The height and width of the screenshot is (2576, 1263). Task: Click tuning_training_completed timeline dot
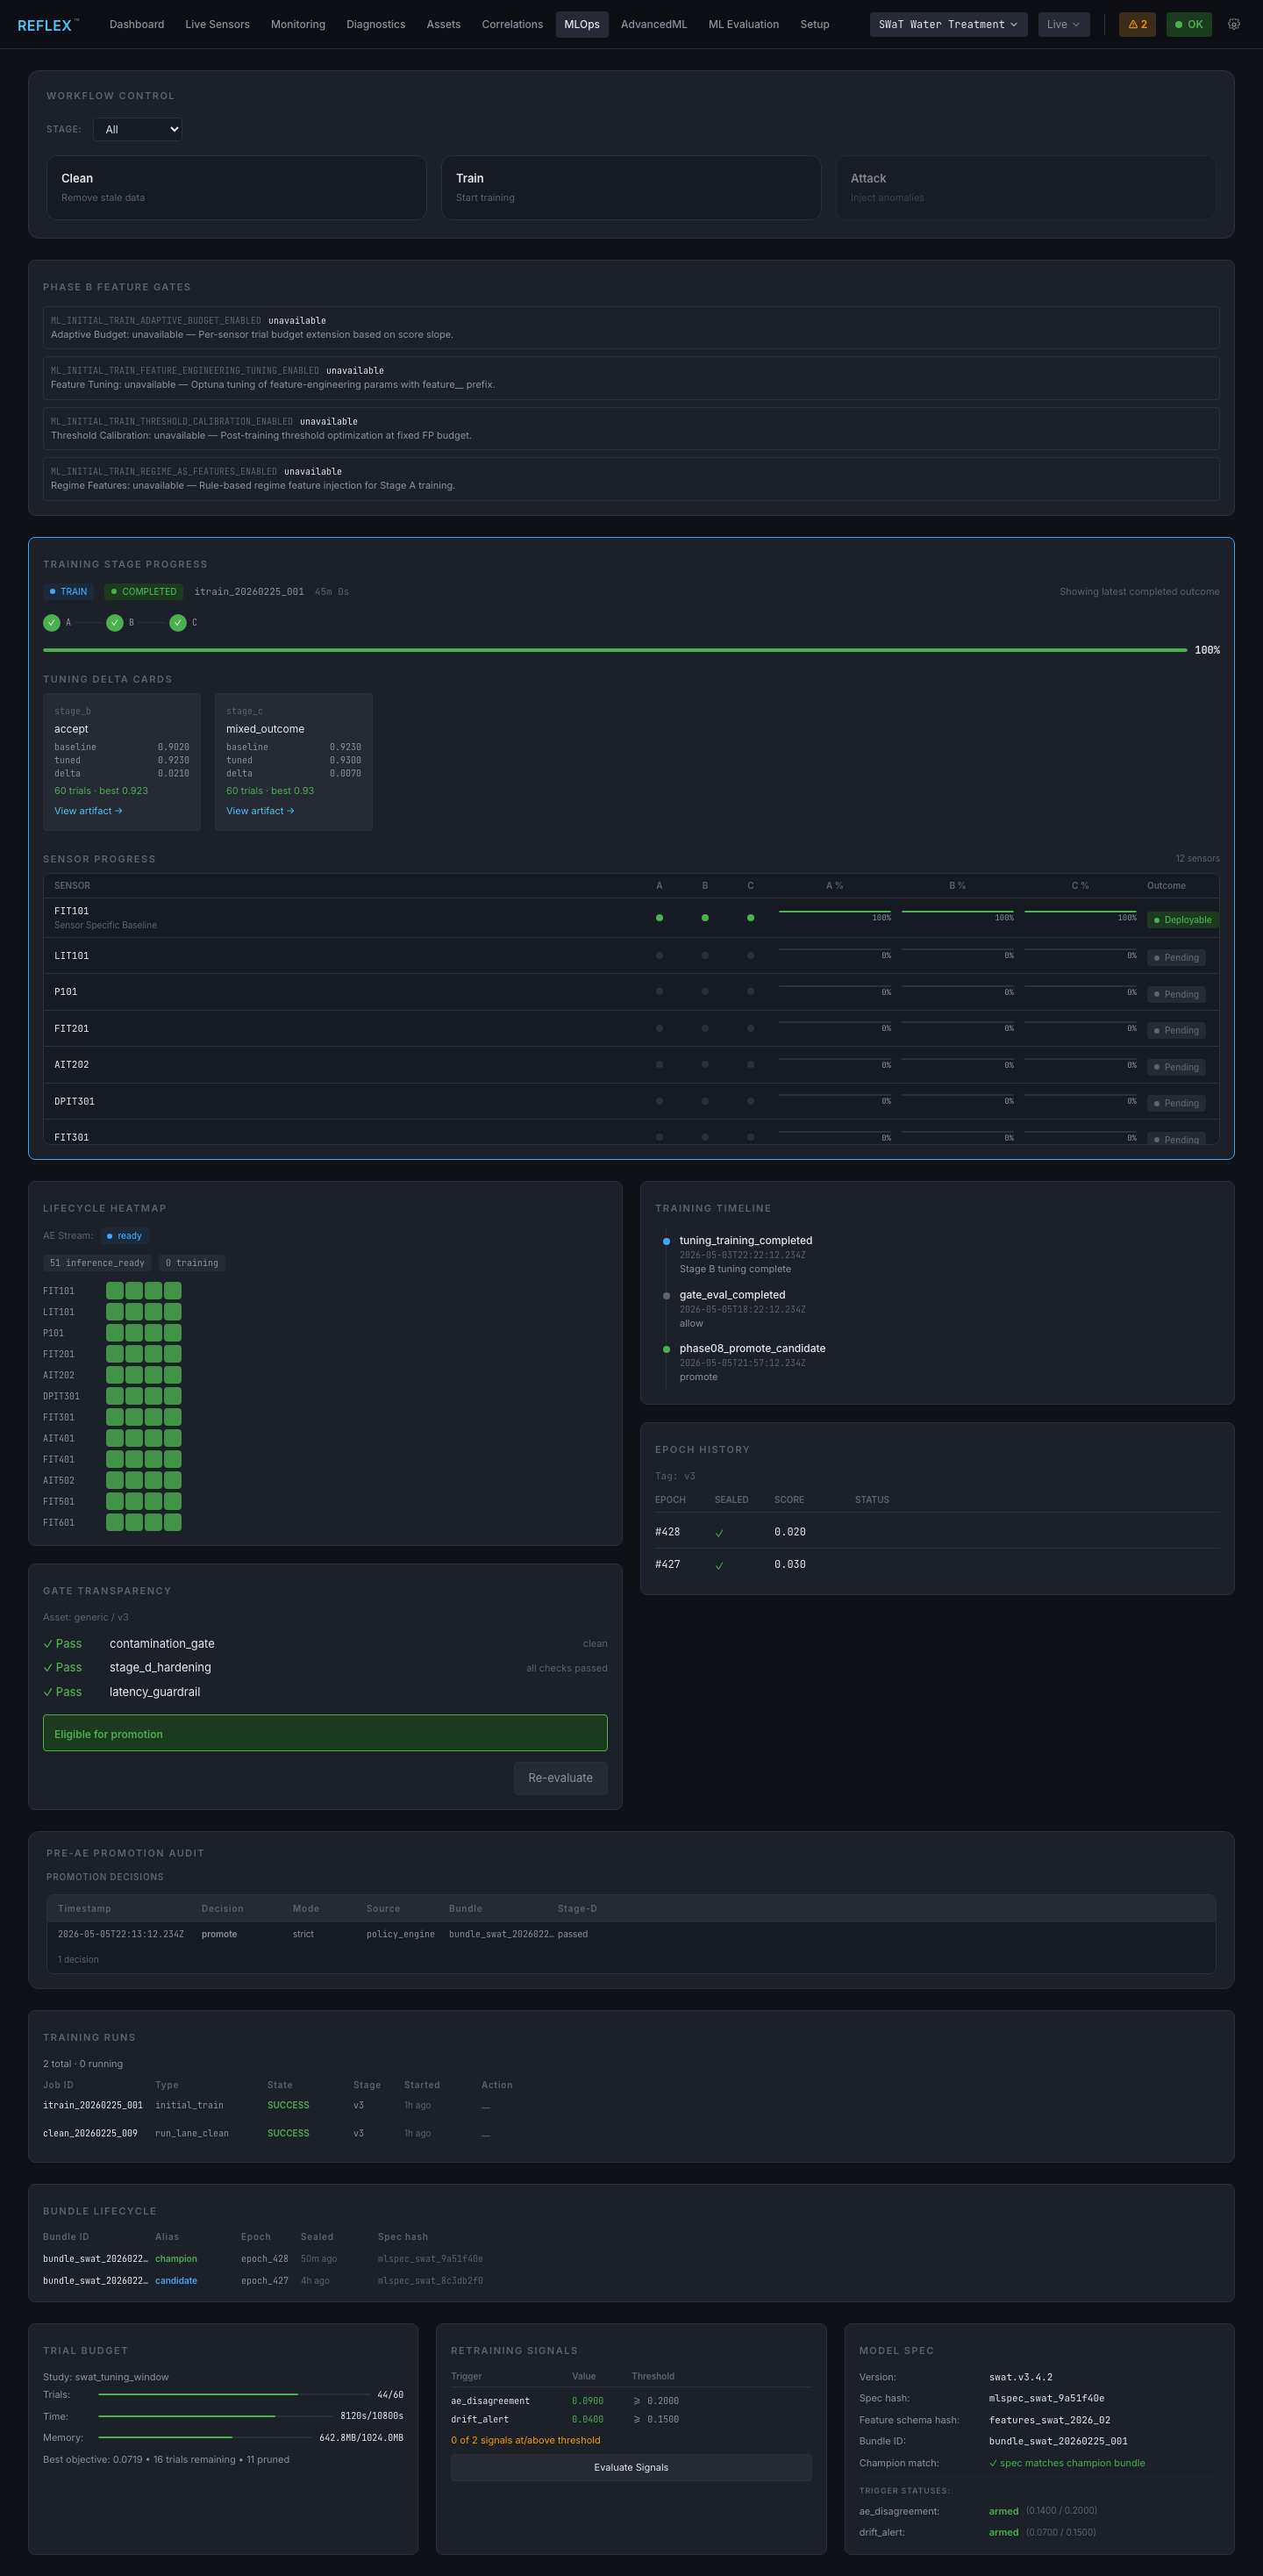coord(666,1241)
